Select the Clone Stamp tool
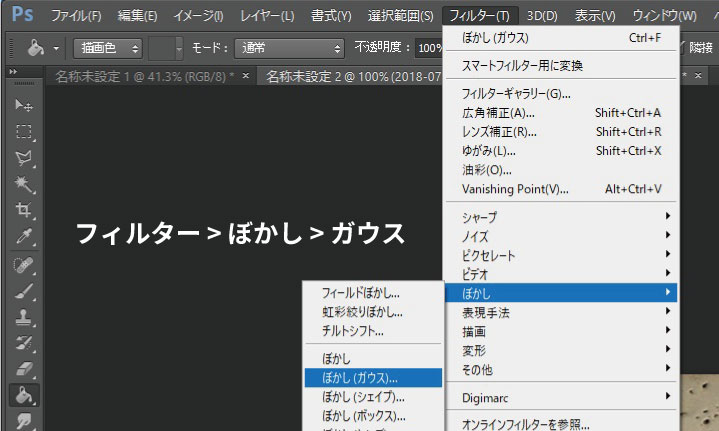Image resolution: width=719 pixels, height=431 pixels. (x=23, y=317)
